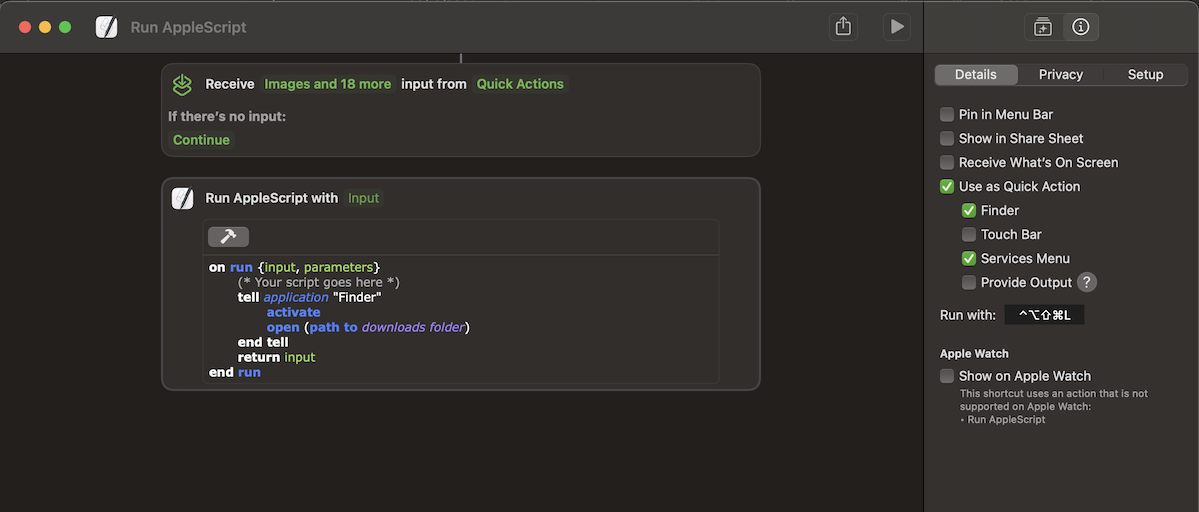This screenshot has width=1199, height=512.
Task: Switch to the Setup tab
Action: [1145, 75]
